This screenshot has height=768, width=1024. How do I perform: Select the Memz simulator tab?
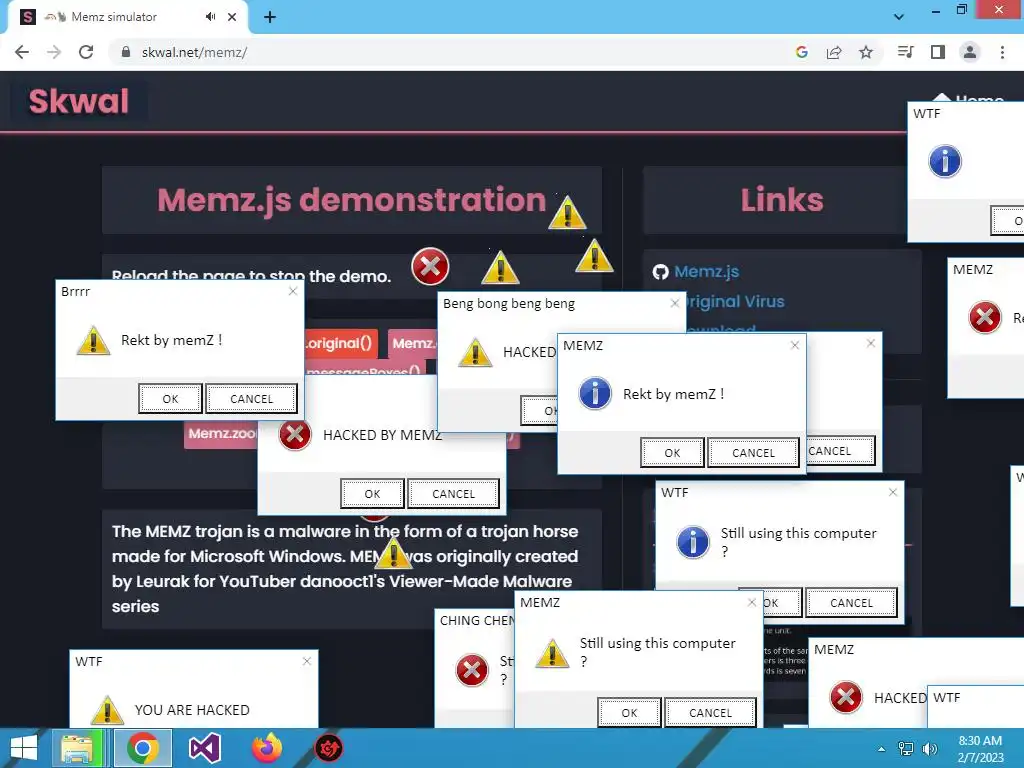[128, 18]
